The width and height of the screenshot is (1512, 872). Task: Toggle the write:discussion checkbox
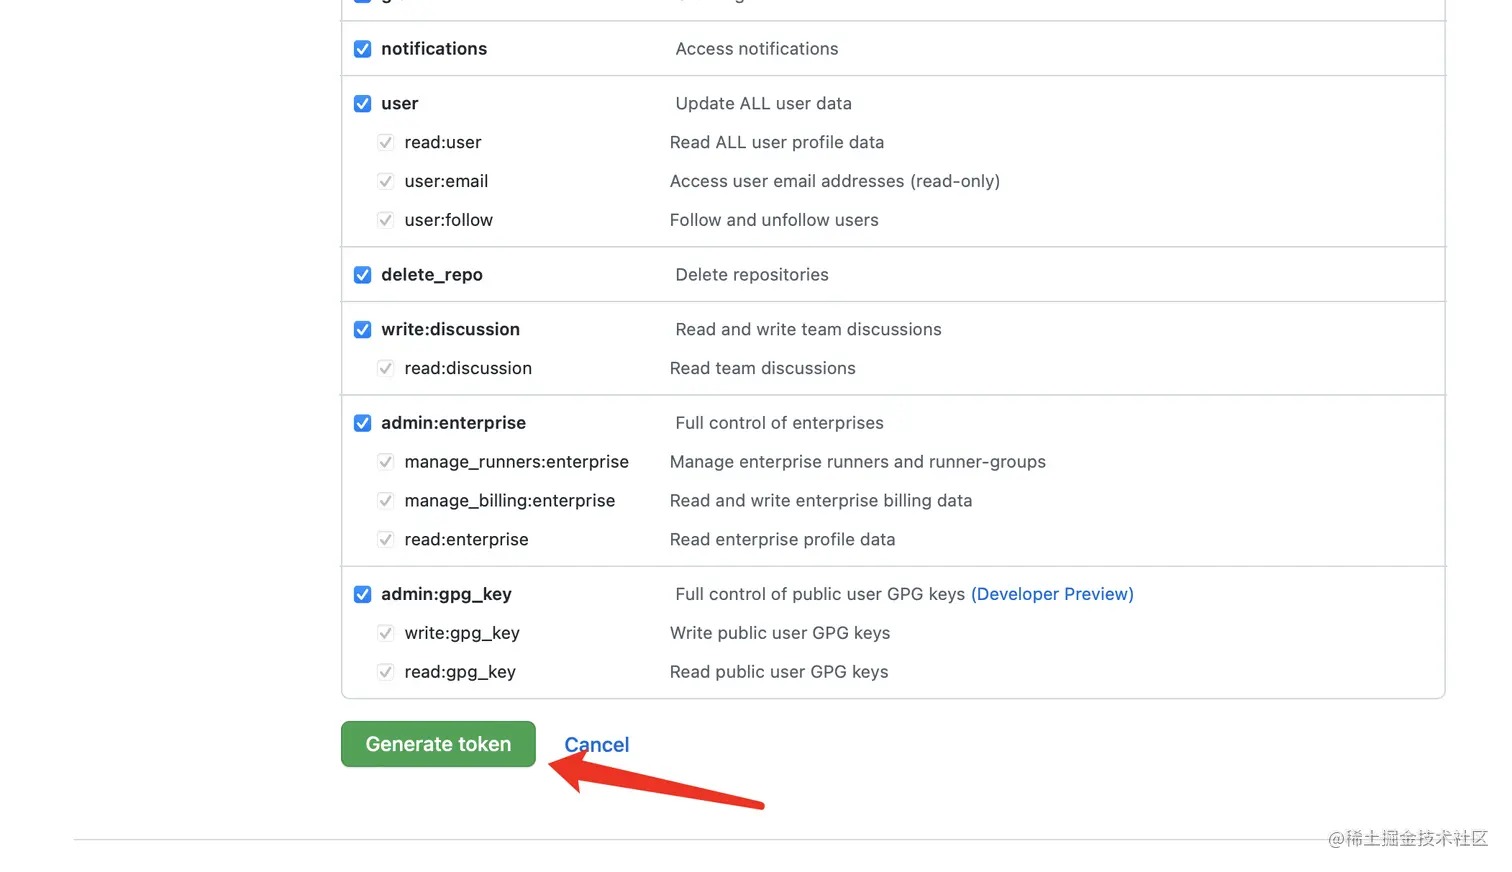click(x=363, y=330)
